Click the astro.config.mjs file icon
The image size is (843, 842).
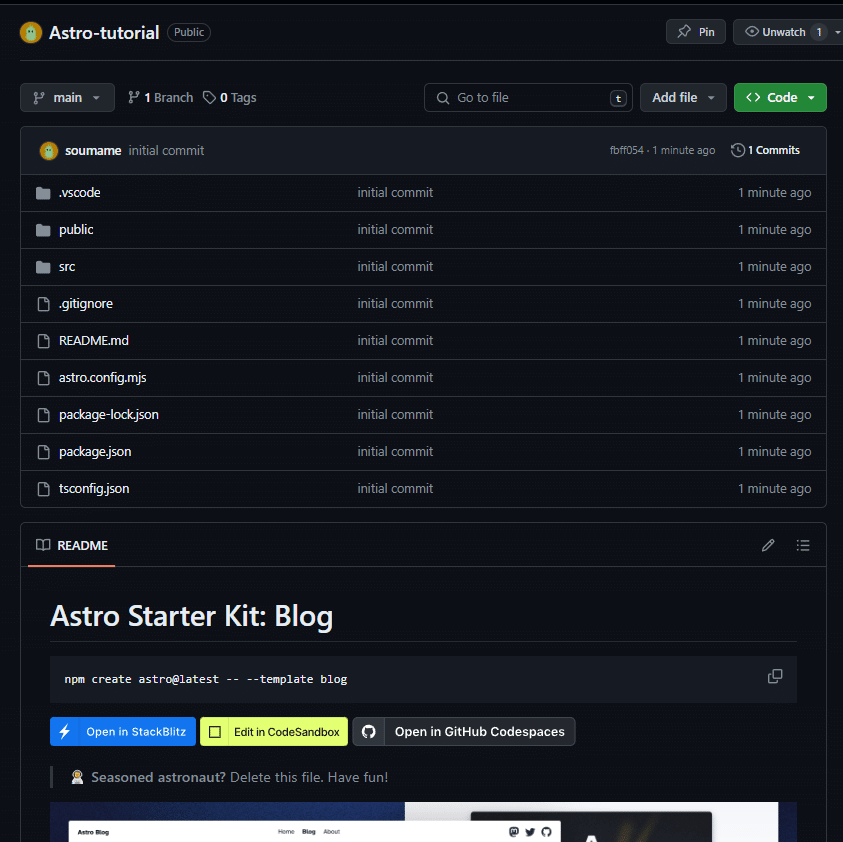click(44, 379)
